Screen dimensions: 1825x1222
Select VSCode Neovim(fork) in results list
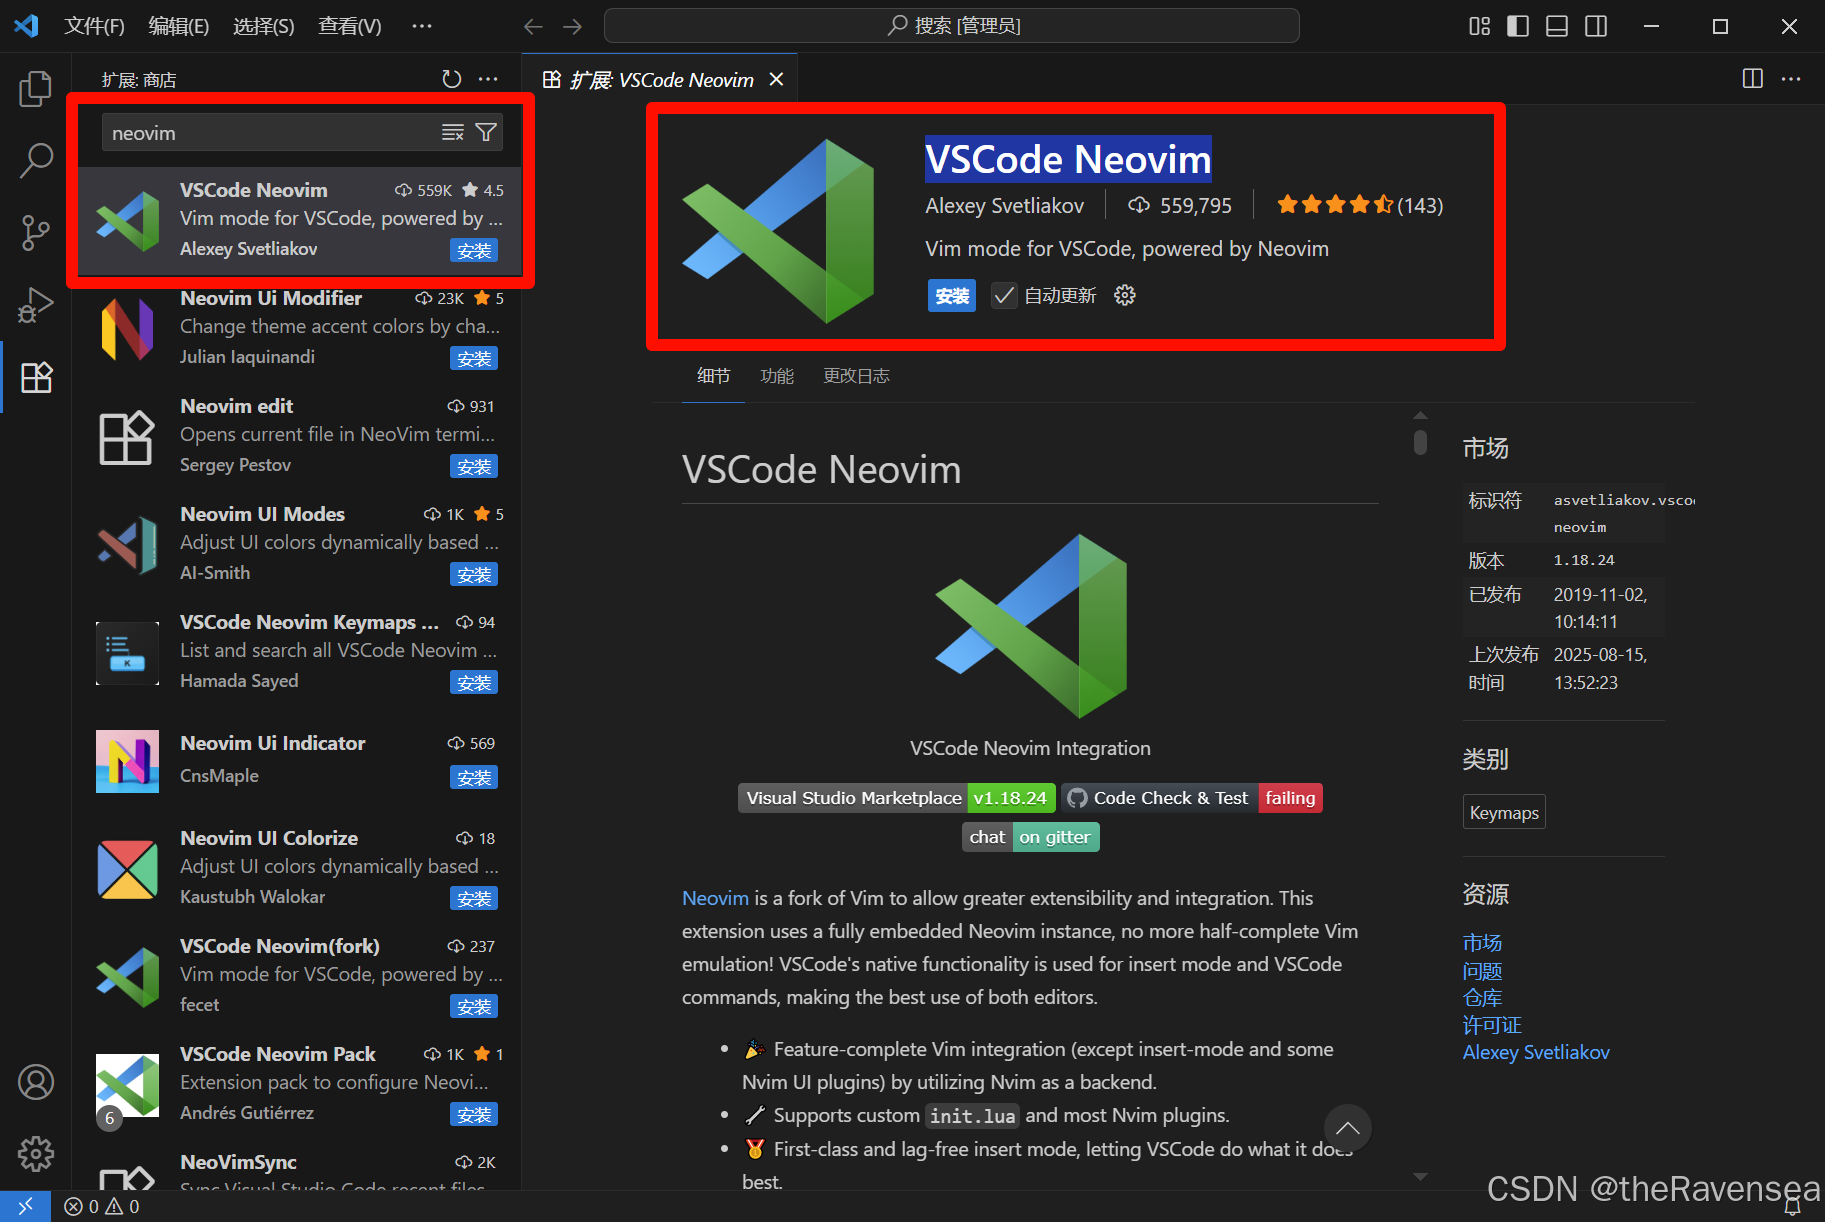tap(298, 975)
